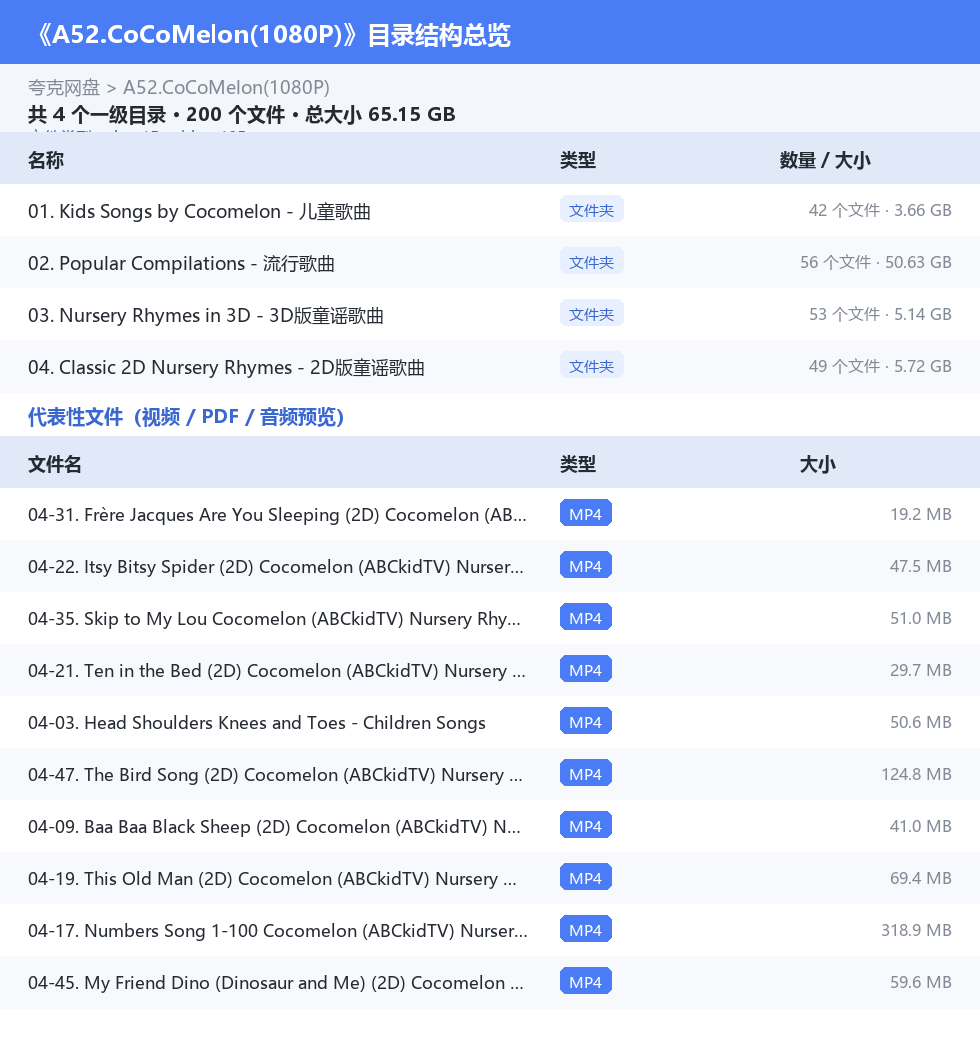Click the 代表性文件 section heading
This screenshot has height=1040, width=980.
click(x=186, y=417)
